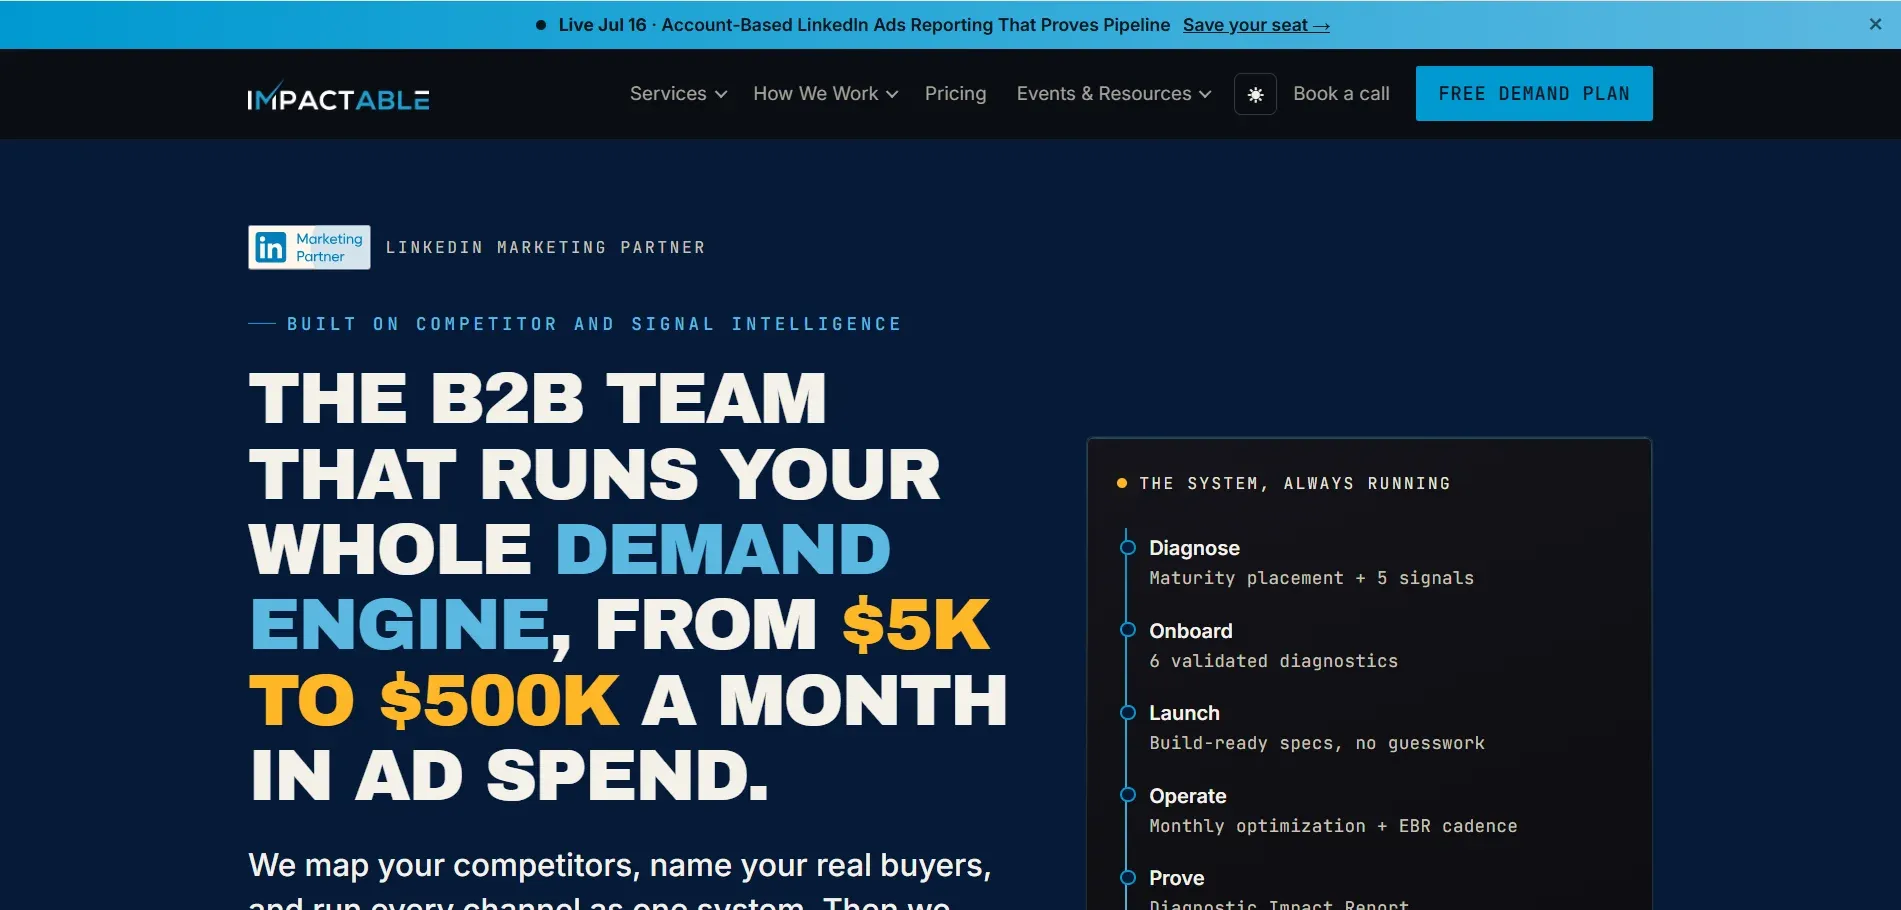Click "6 validated diagnostics" text
Viewport: 1901px width, 910px height.
point(1274,661)
